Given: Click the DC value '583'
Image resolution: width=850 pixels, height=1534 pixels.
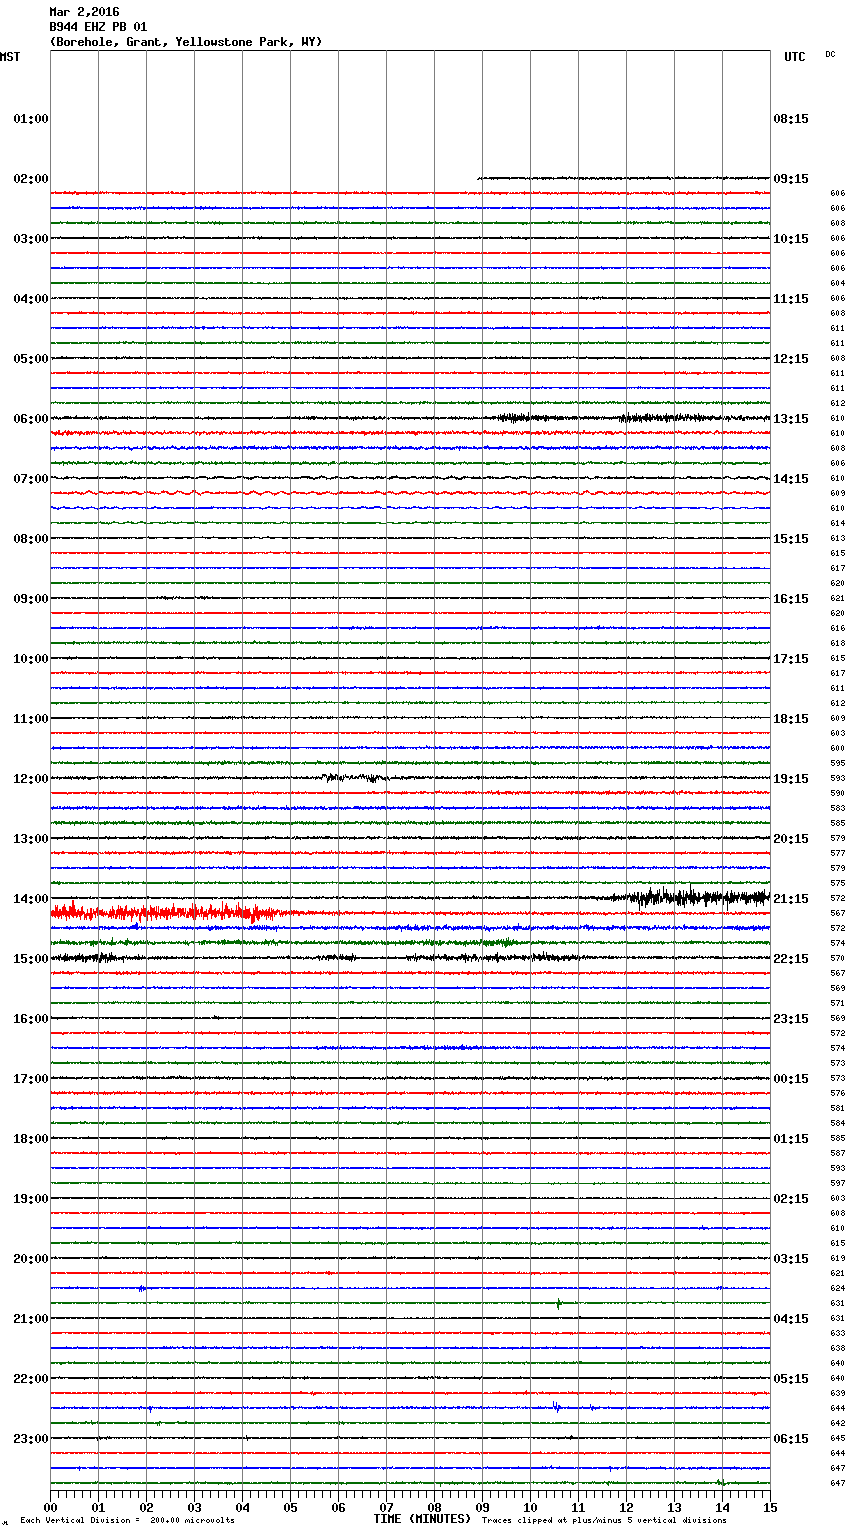Looking at the screenshot, I should (x=837, y=808).
